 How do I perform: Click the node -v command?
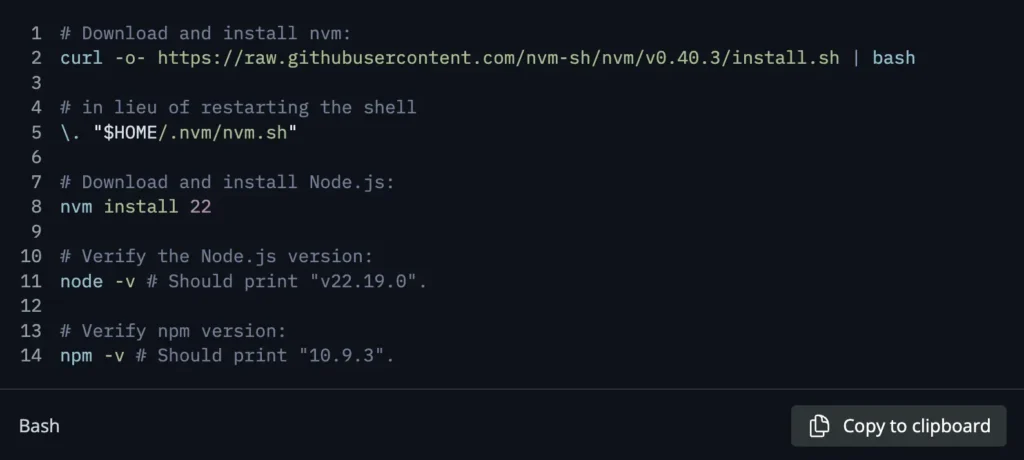97,282
